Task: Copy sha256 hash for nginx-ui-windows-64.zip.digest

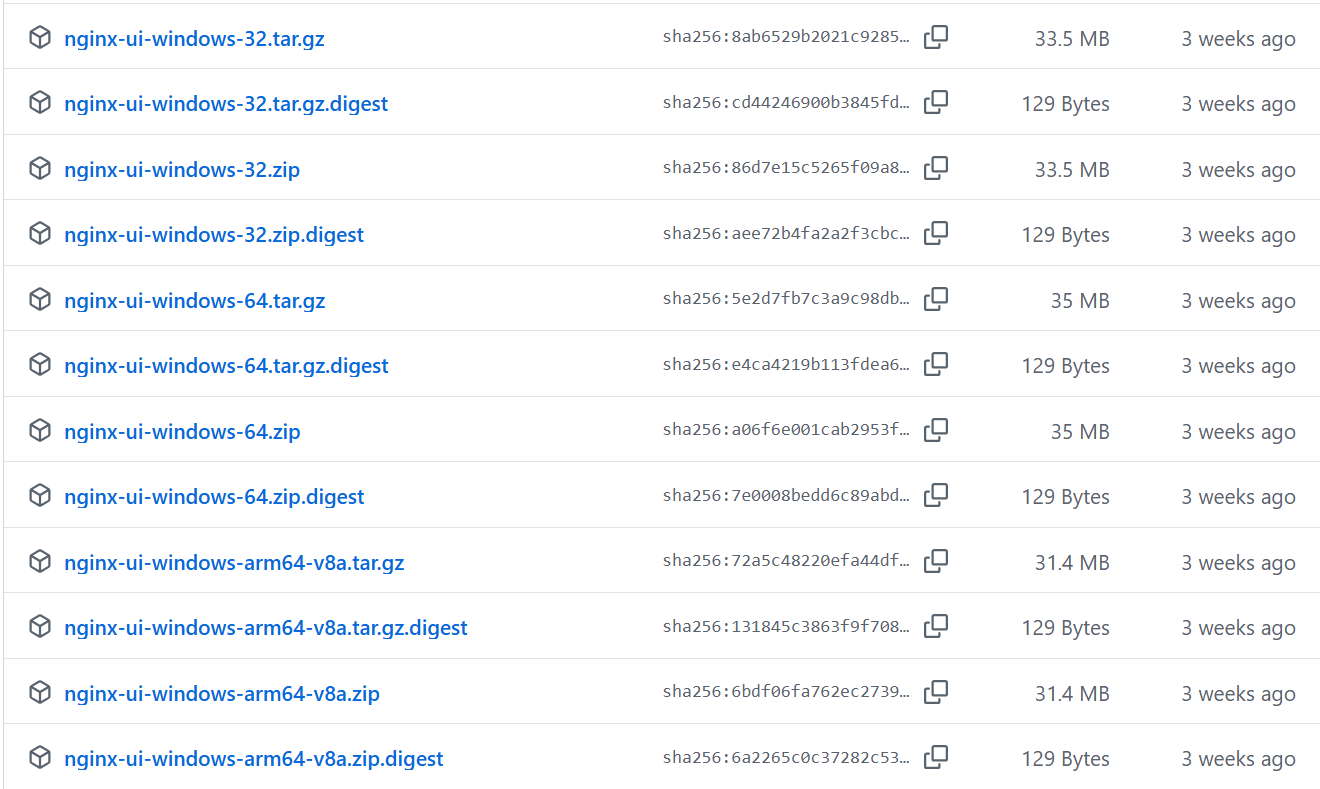Action: tap(936, 496)
